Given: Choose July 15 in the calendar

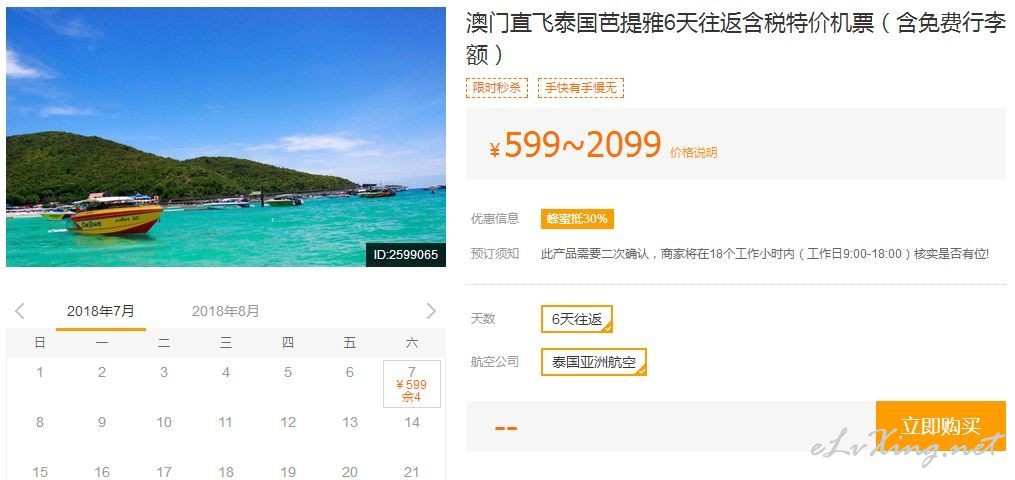Looking at the screenshot, I should coord(40,472).
